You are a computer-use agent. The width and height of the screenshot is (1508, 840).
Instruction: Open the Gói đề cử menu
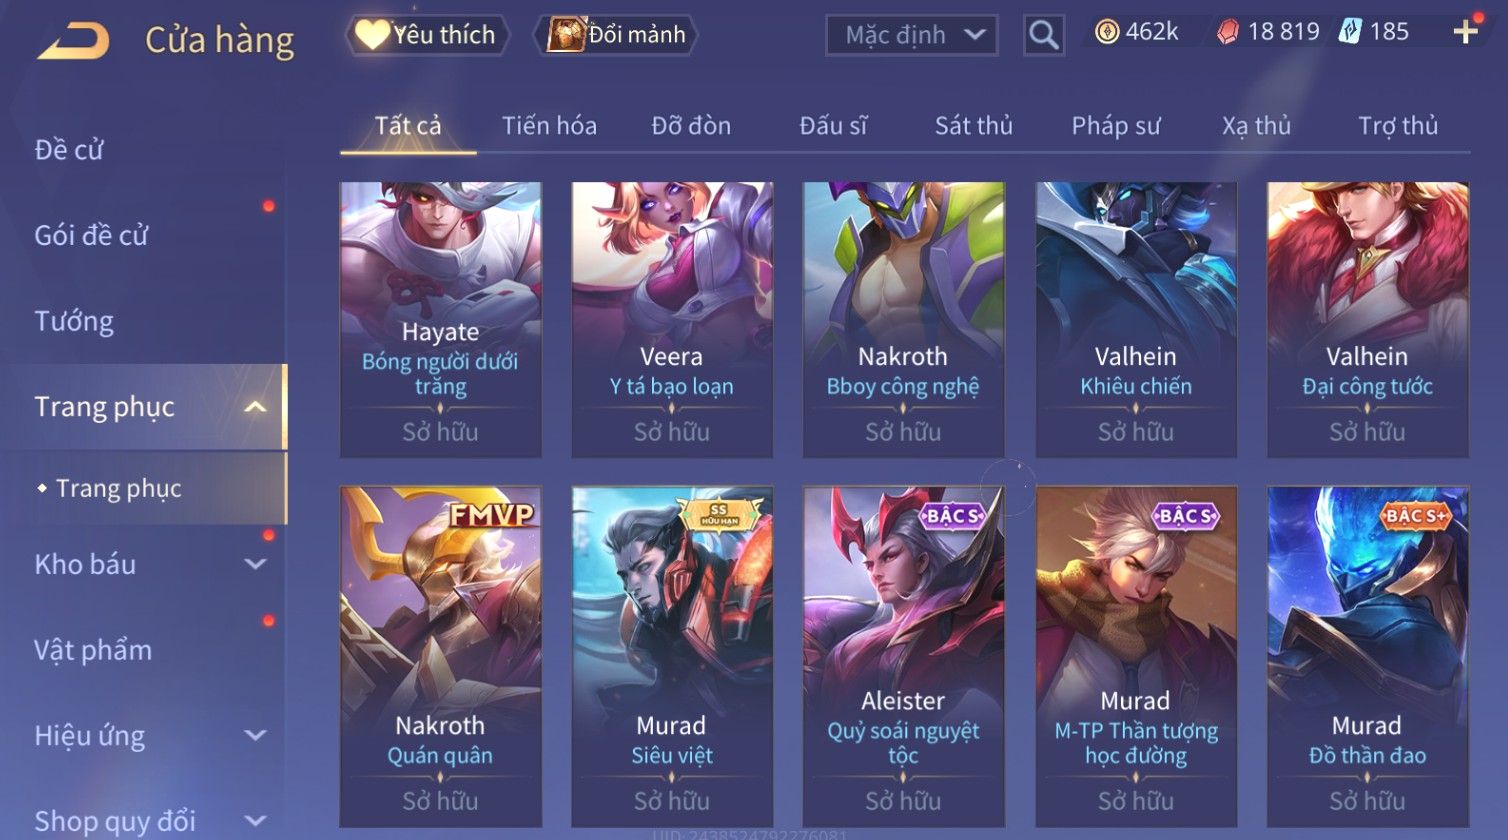point(91,235)
